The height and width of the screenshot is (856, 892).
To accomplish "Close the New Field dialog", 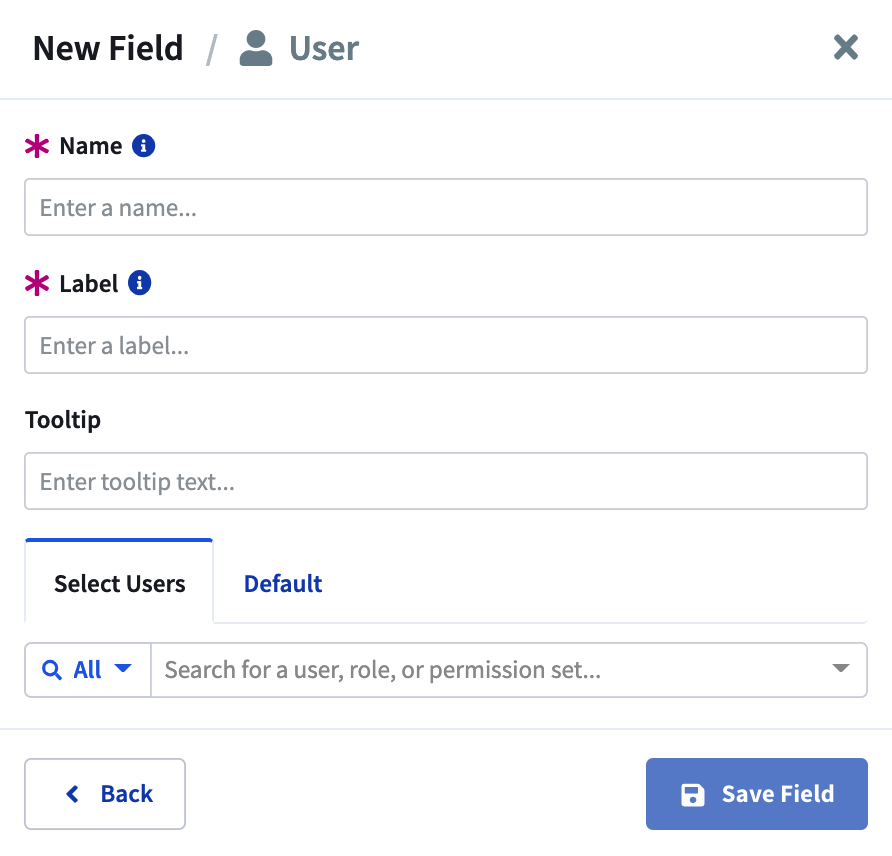I will pyautogui.click(x=845, y=47).
